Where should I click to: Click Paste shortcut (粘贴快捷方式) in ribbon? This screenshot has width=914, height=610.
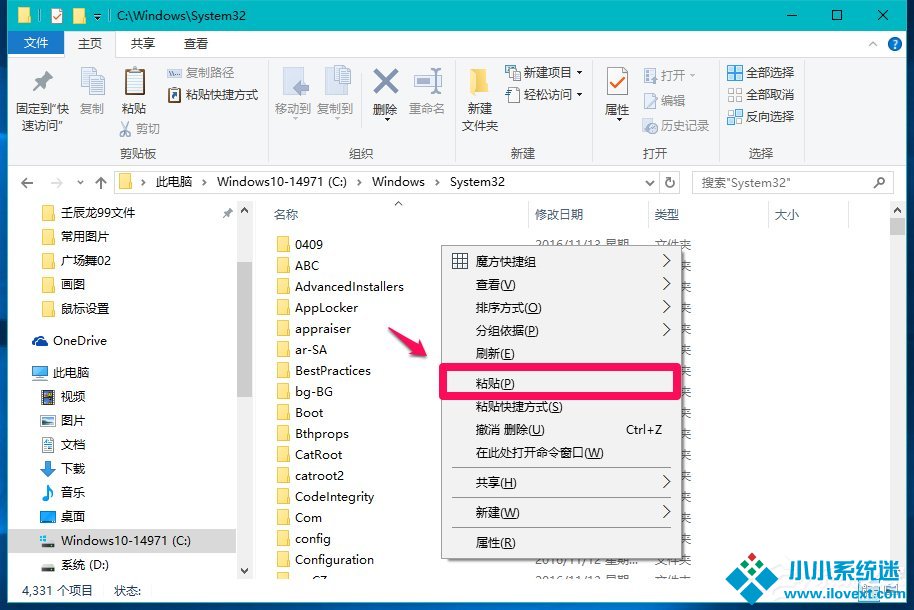(x=213, y=95)
